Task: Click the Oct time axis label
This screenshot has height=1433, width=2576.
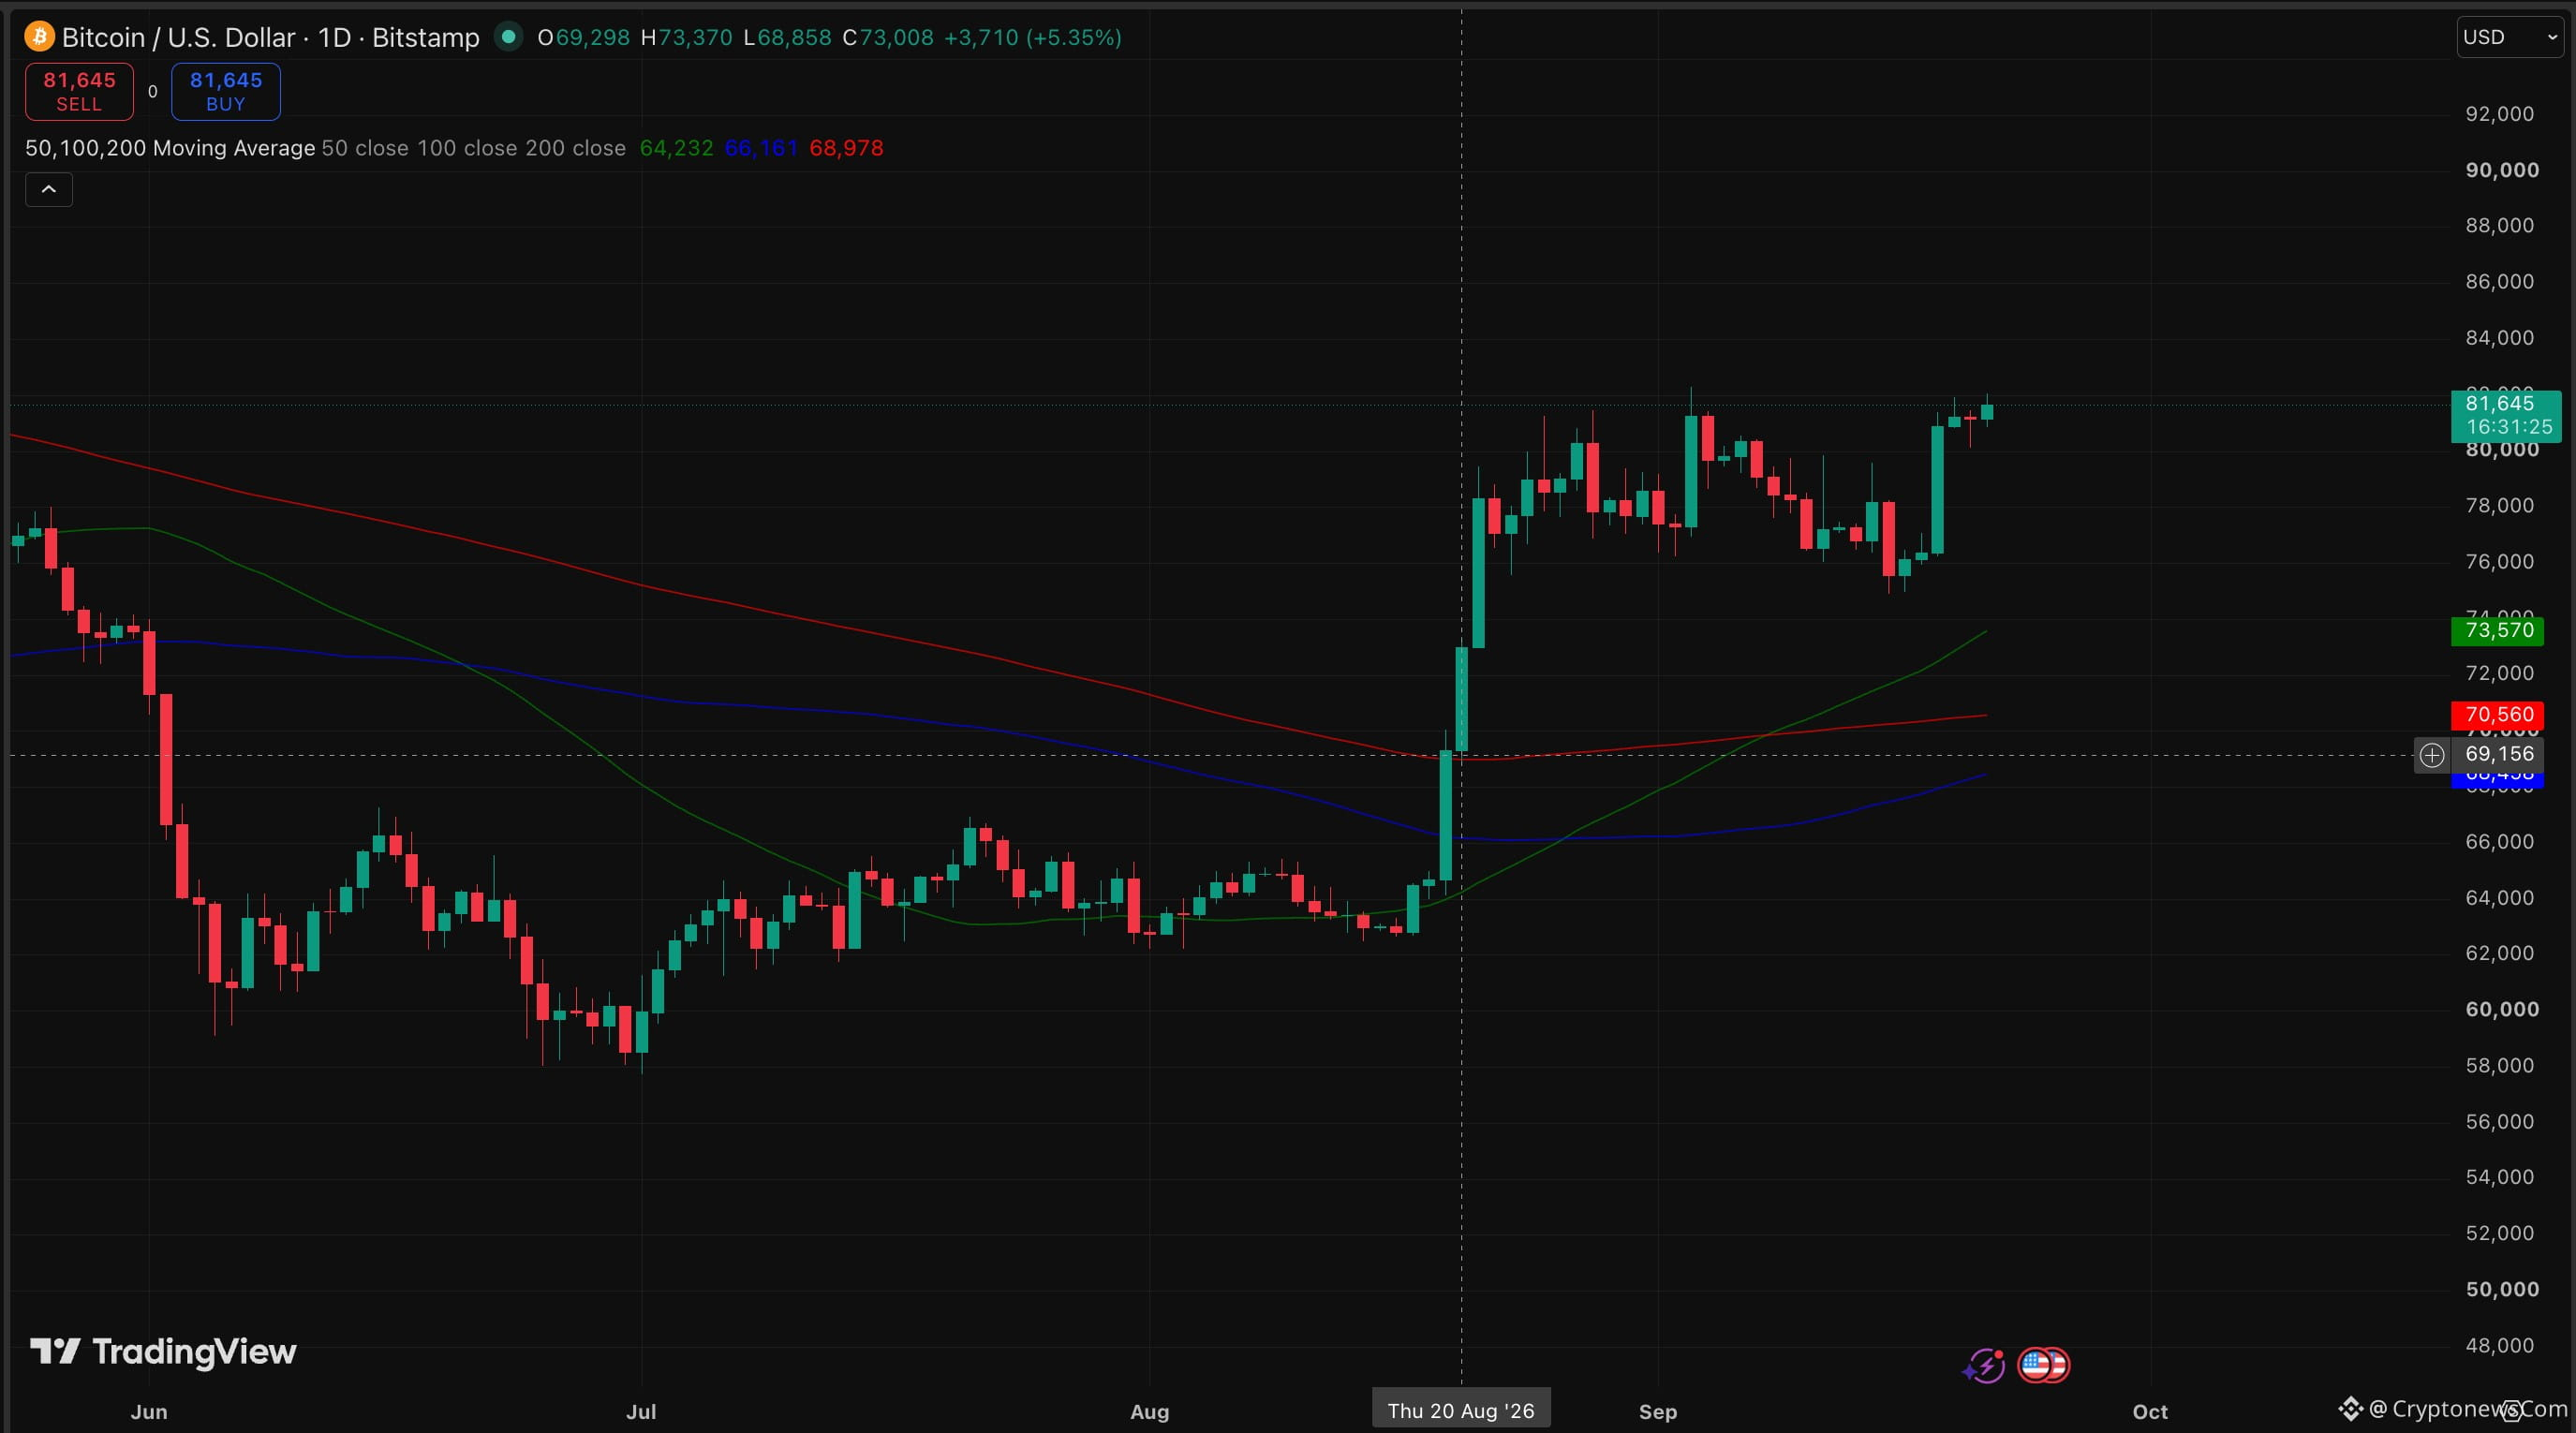Action: tap(2150, 1412)
